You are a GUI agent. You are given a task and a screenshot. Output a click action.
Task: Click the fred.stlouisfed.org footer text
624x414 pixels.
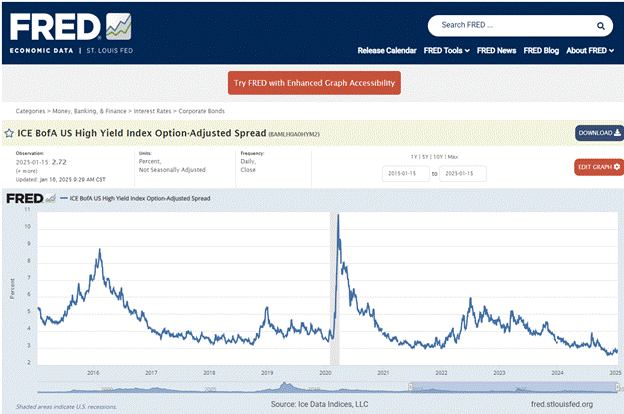pos(562,404)
